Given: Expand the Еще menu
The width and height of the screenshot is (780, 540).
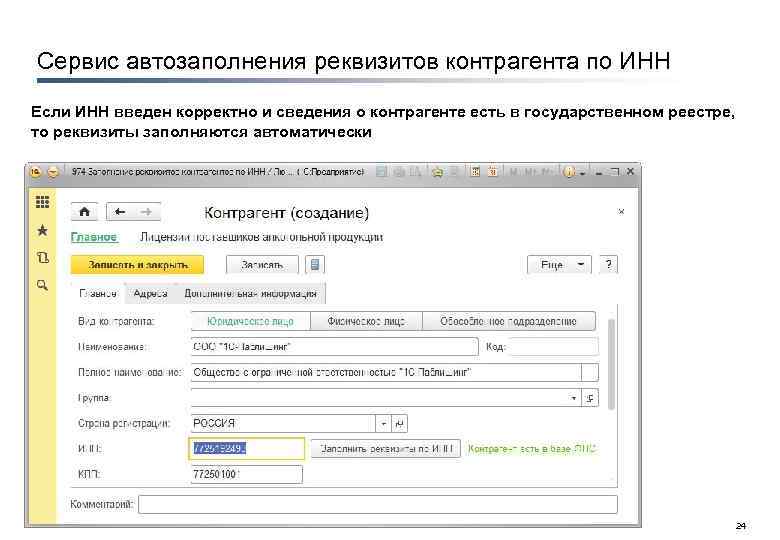Looking at the screenshot, I should [559, 265].
